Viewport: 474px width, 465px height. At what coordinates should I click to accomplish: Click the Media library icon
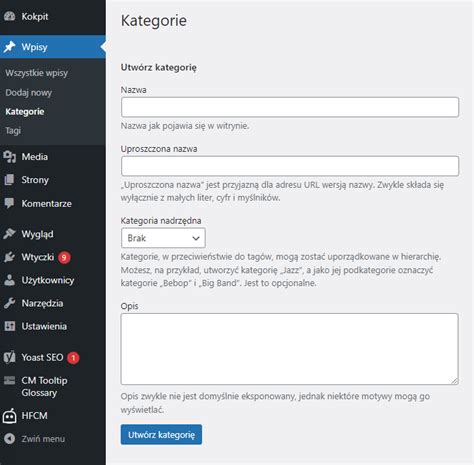point(10,157)
